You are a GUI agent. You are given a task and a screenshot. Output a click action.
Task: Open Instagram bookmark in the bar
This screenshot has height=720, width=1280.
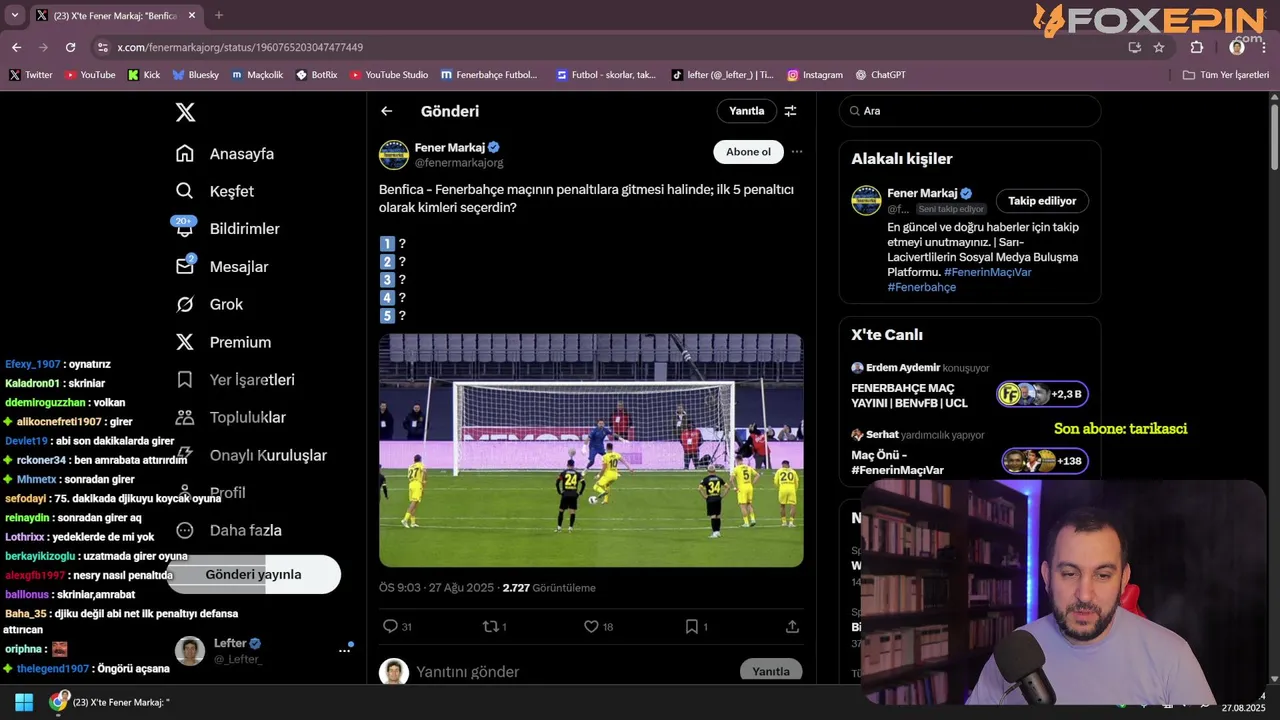[815, 75]
